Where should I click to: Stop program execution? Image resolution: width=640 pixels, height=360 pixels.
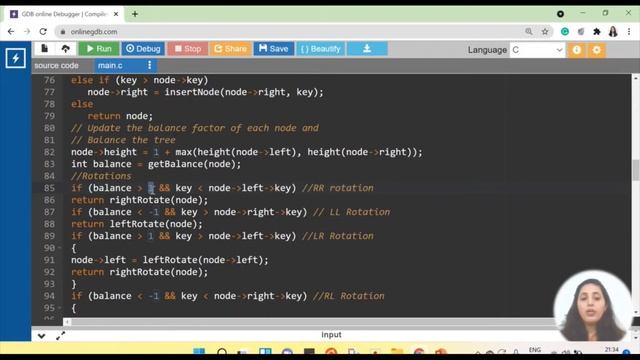tap(188, 49)
